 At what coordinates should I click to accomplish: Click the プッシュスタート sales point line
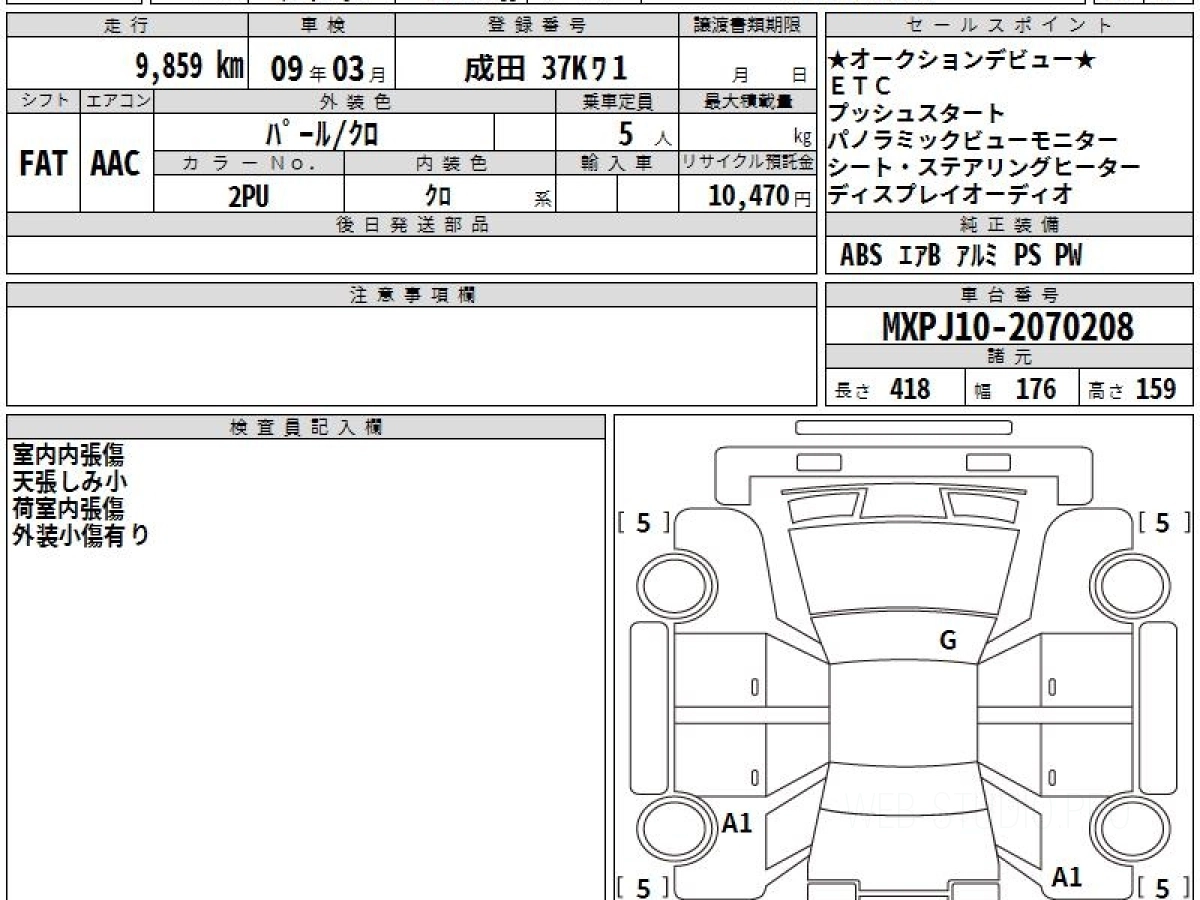tap(917, 113)
